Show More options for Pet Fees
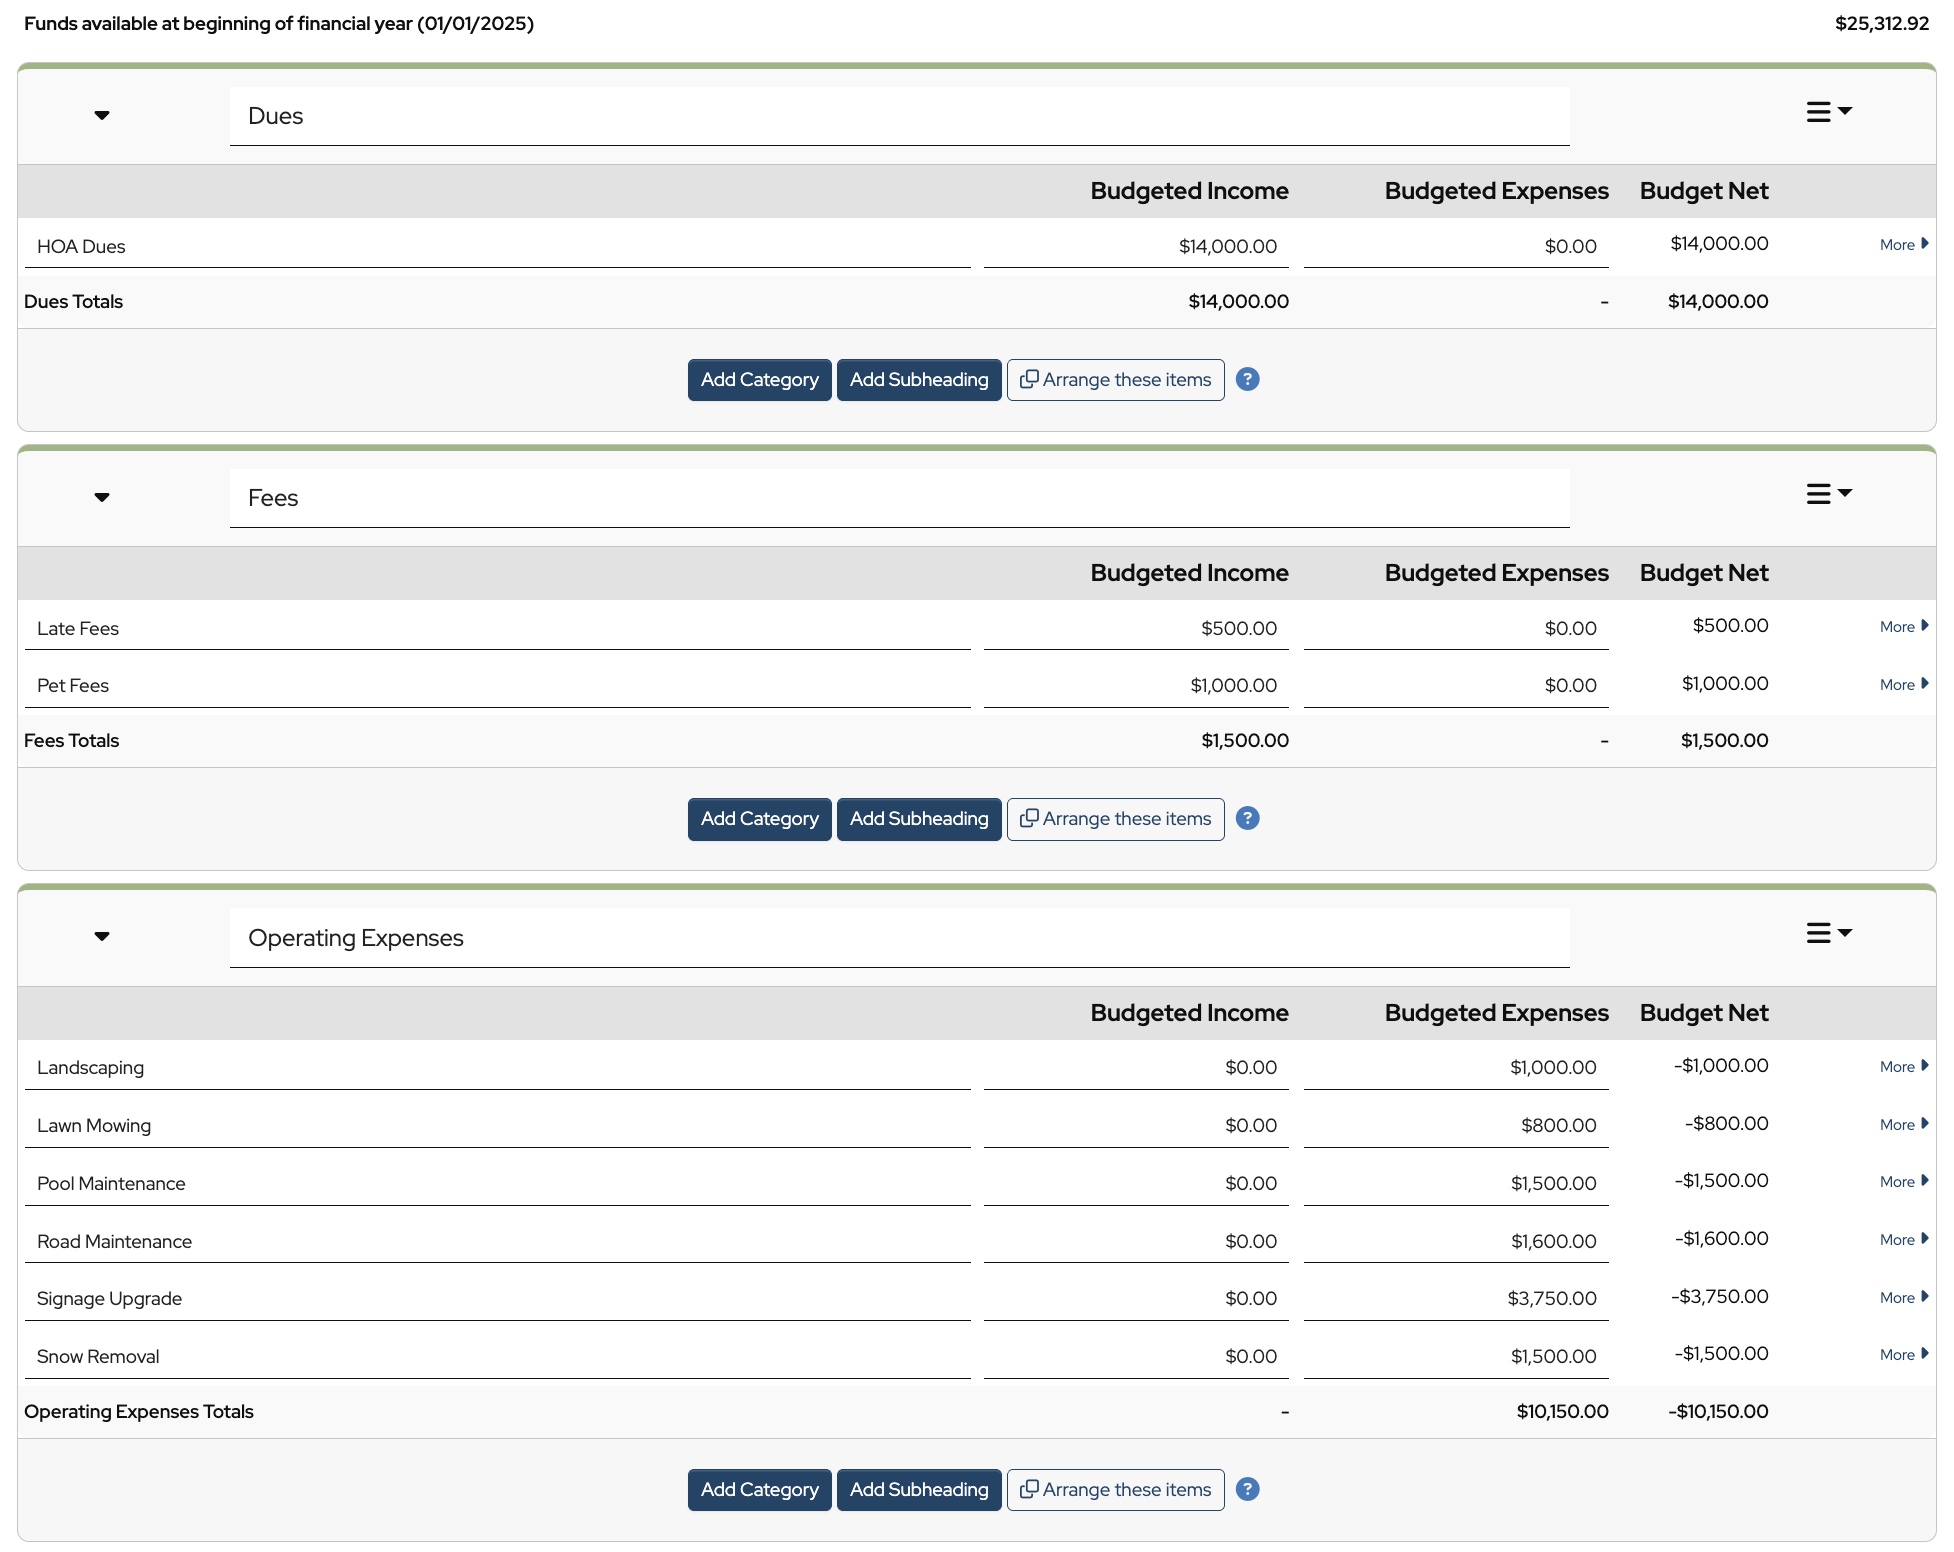 tap(1903, 685)
